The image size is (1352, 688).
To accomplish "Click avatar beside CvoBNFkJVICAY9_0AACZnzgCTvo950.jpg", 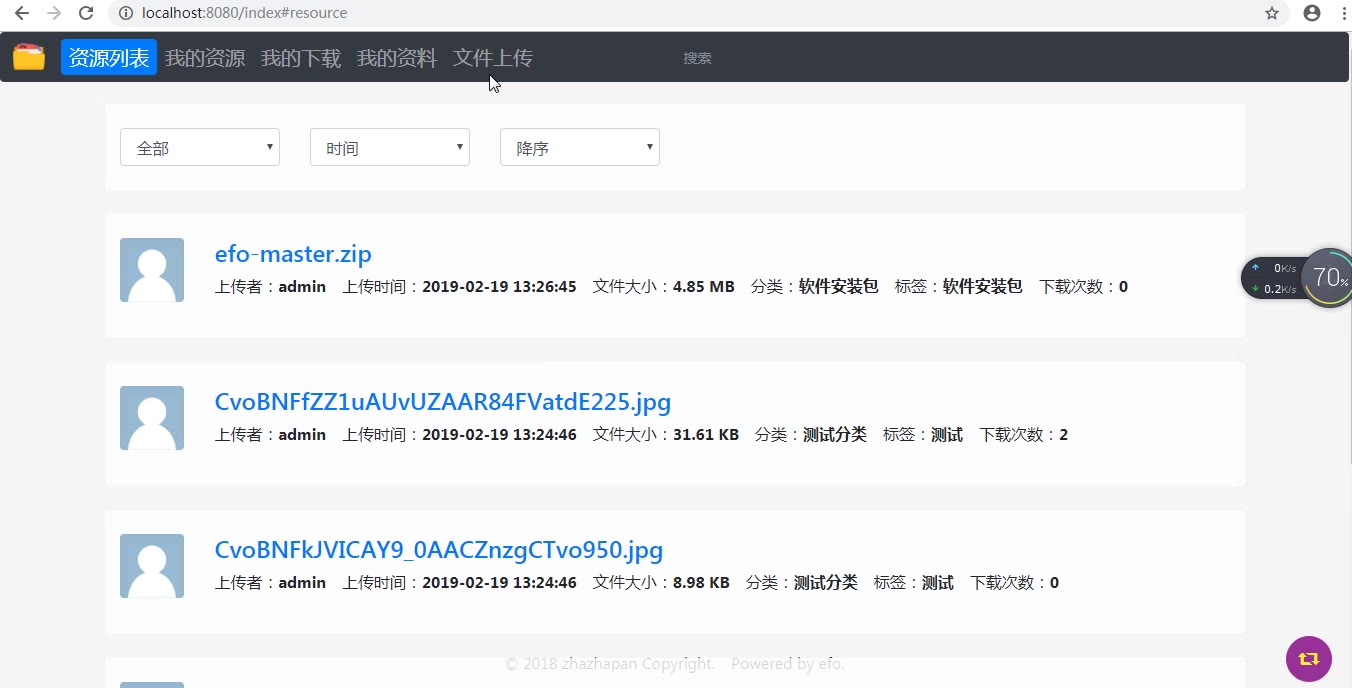I will (x=152, y=566).
